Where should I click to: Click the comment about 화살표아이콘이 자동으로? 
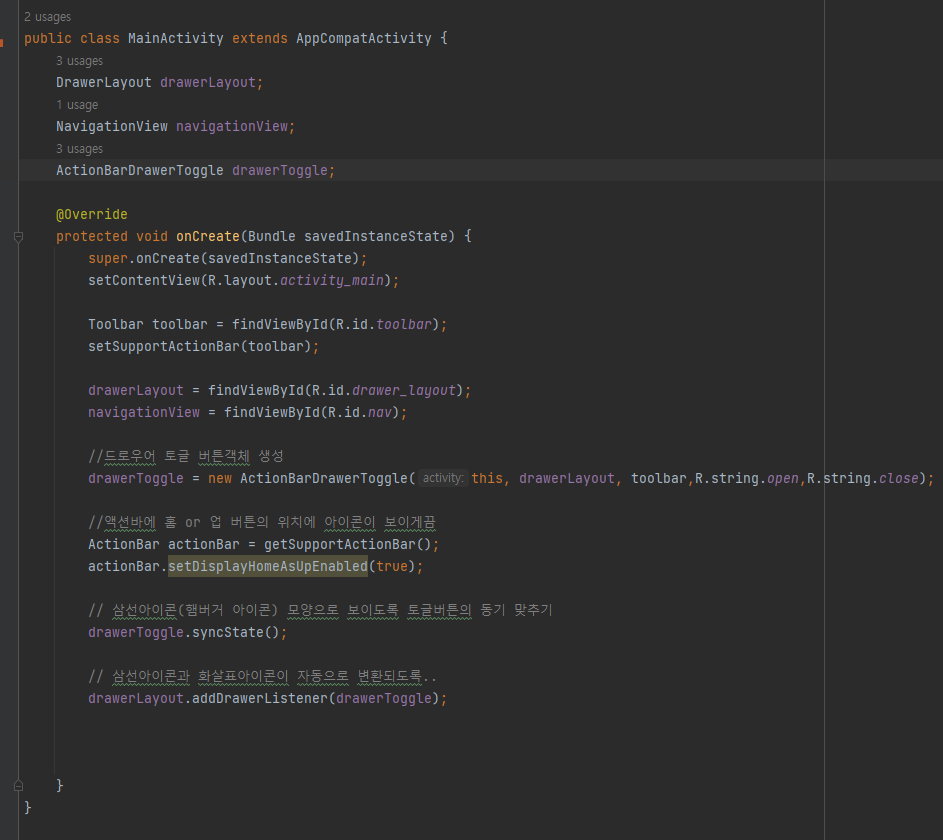tap(262, 676)
